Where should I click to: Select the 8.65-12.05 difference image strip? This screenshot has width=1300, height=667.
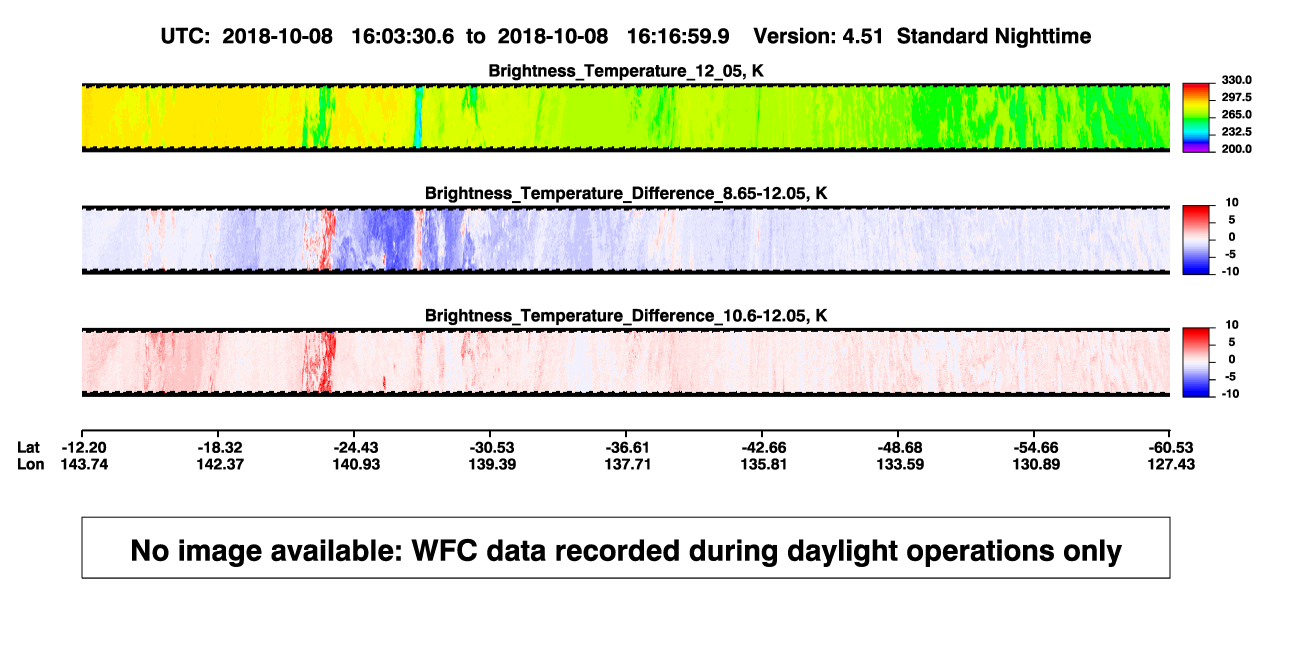click(626, 240)
